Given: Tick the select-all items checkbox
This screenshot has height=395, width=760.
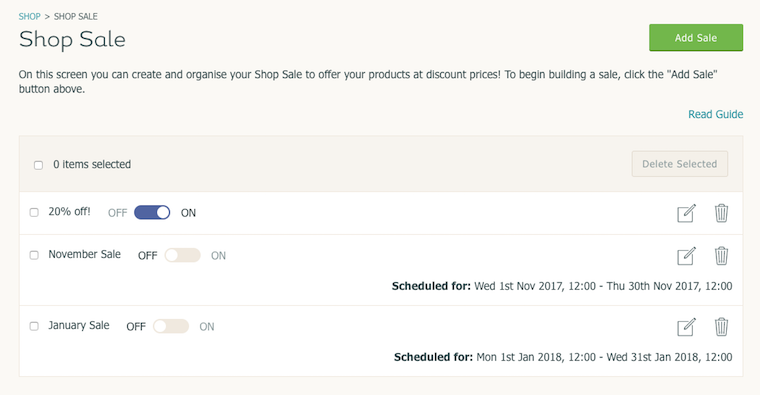Looking at the screenshot, I should [38, 165].
